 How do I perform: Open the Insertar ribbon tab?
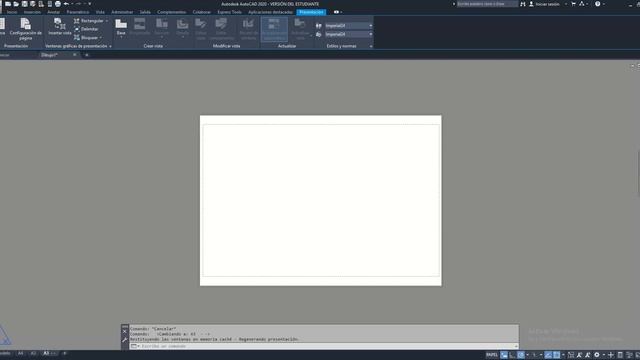(32, 12)
